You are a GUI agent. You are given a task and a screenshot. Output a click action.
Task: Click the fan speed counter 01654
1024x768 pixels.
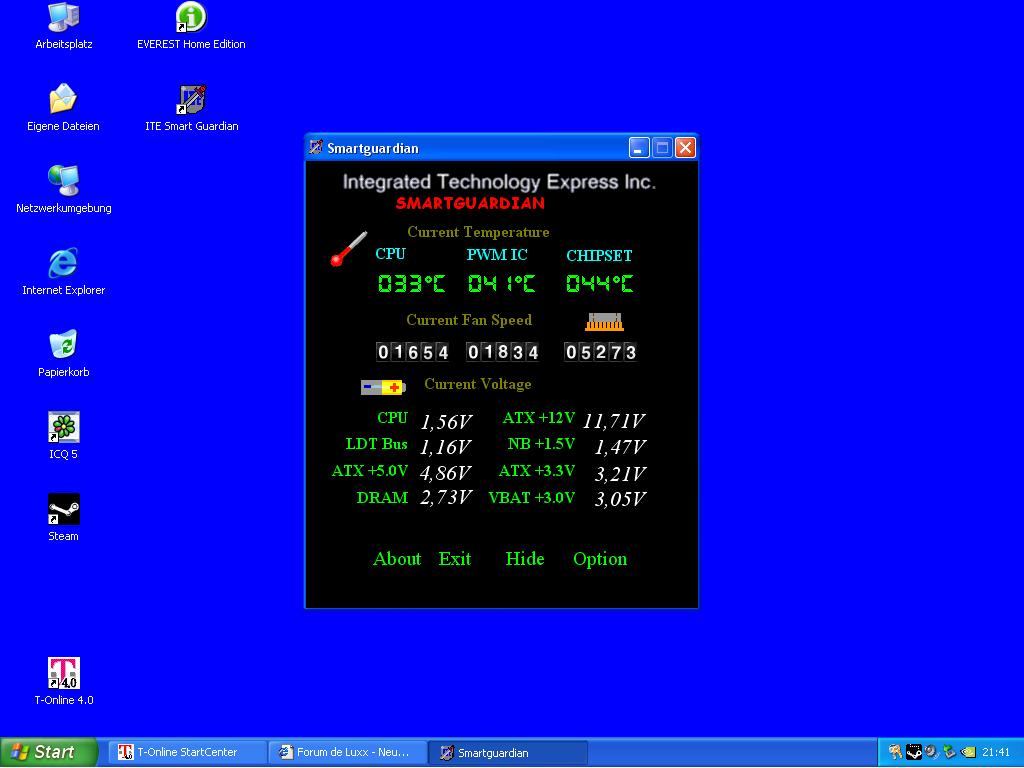(413, 353)
